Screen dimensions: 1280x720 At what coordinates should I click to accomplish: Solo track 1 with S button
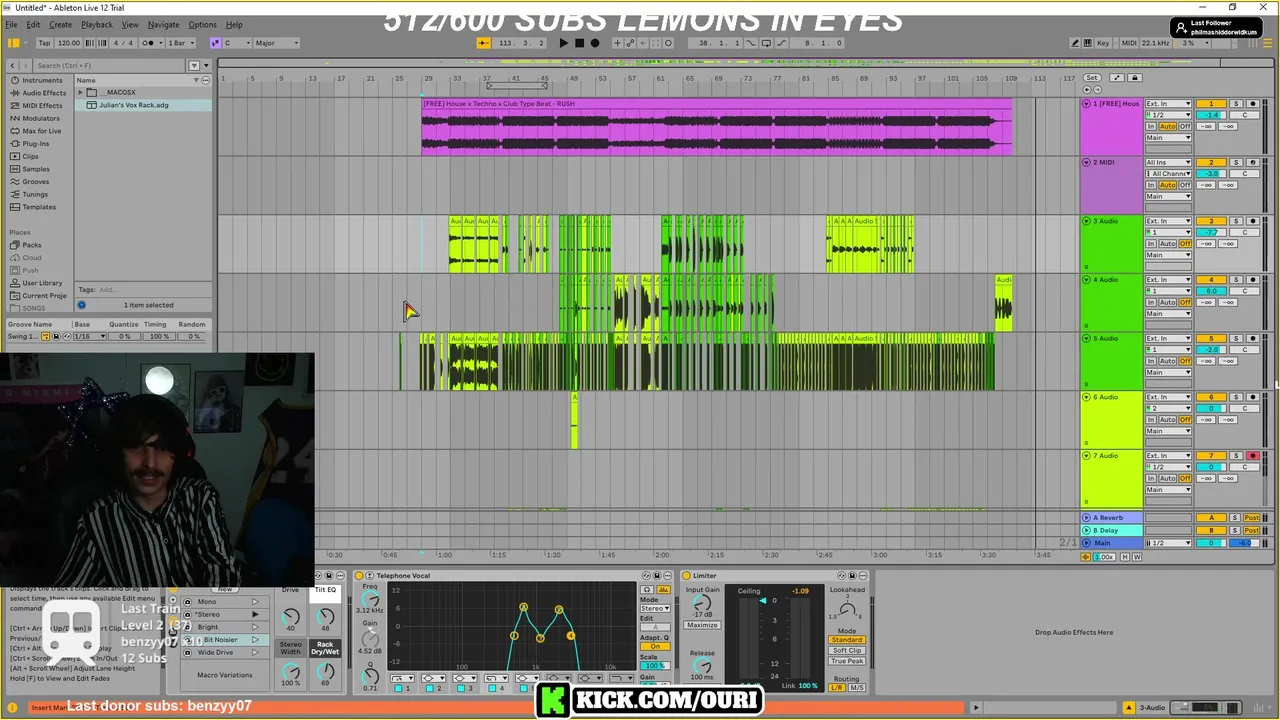point(1236,104)
